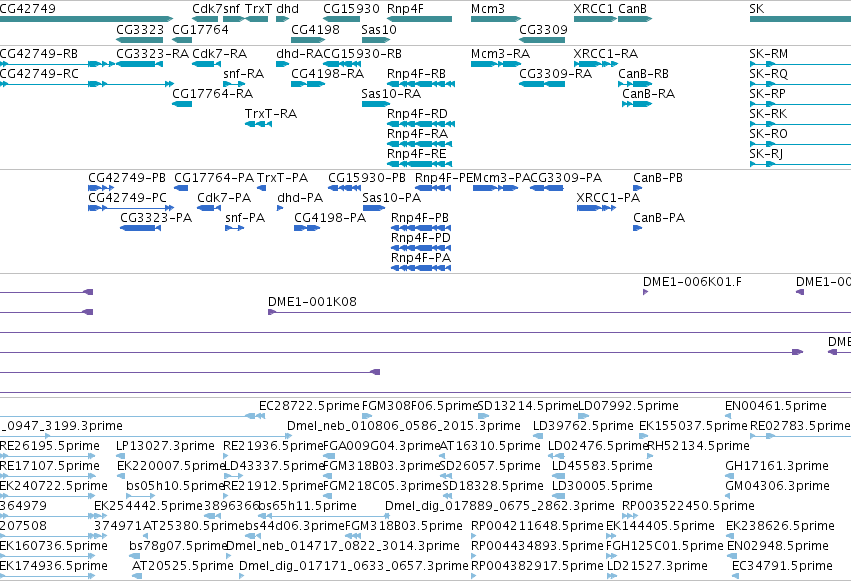Click EST bs05h10.5prime
Screen dimensions: 851x581
pyautogui.click(x=175, y=486)
